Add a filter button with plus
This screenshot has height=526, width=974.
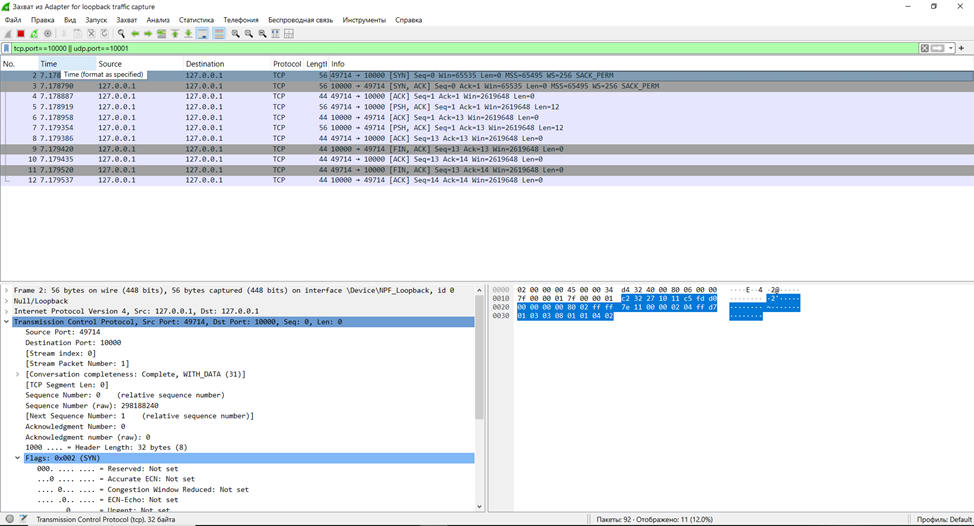[962, 48]
